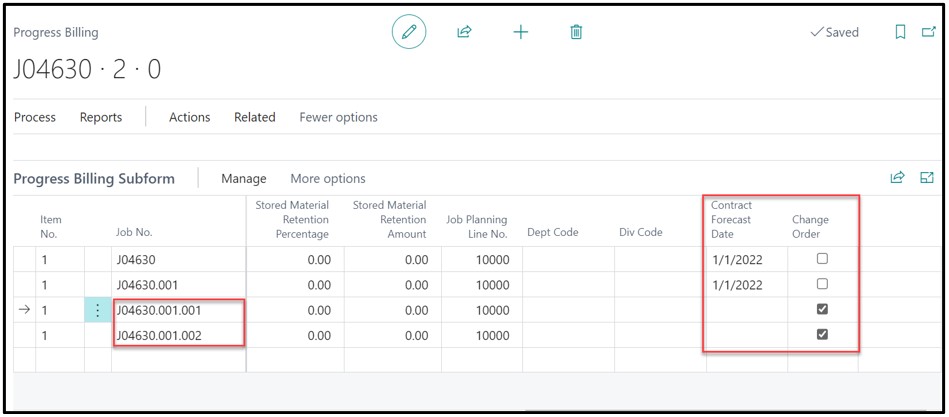Check Change Order for J04630 row
Viewport: 949px width, 417px height.
(822, 259)
